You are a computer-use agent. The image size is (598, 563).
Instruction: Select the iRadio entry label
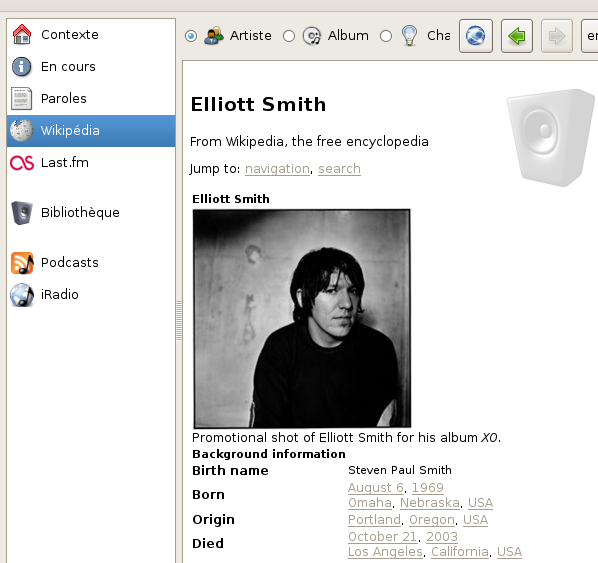[60, 295]
